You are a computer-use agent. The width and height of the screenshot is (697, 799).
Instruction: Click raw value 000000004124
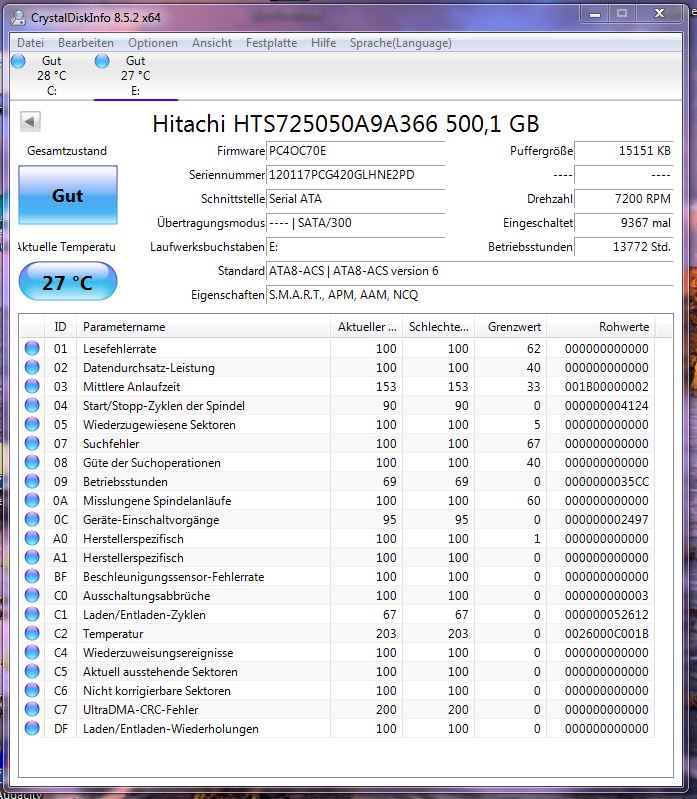[x=606, y=406]
